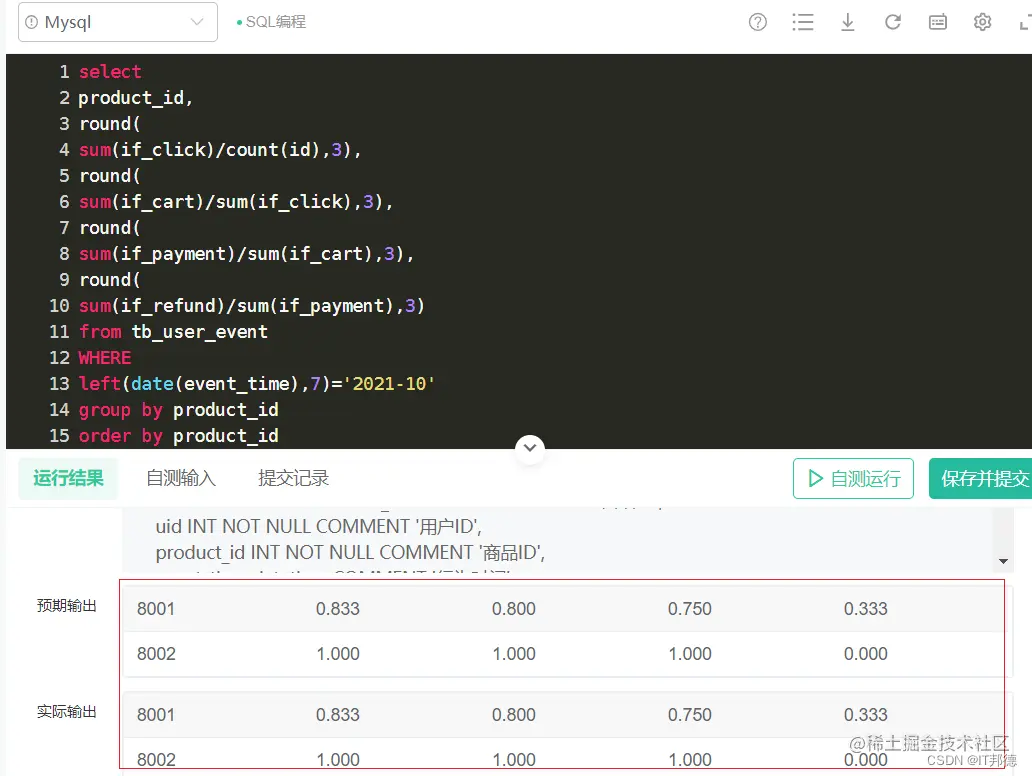This screenshot has height=776, width=1032.
Task: Click 自测运行 button
Action: tap(853, 479)
